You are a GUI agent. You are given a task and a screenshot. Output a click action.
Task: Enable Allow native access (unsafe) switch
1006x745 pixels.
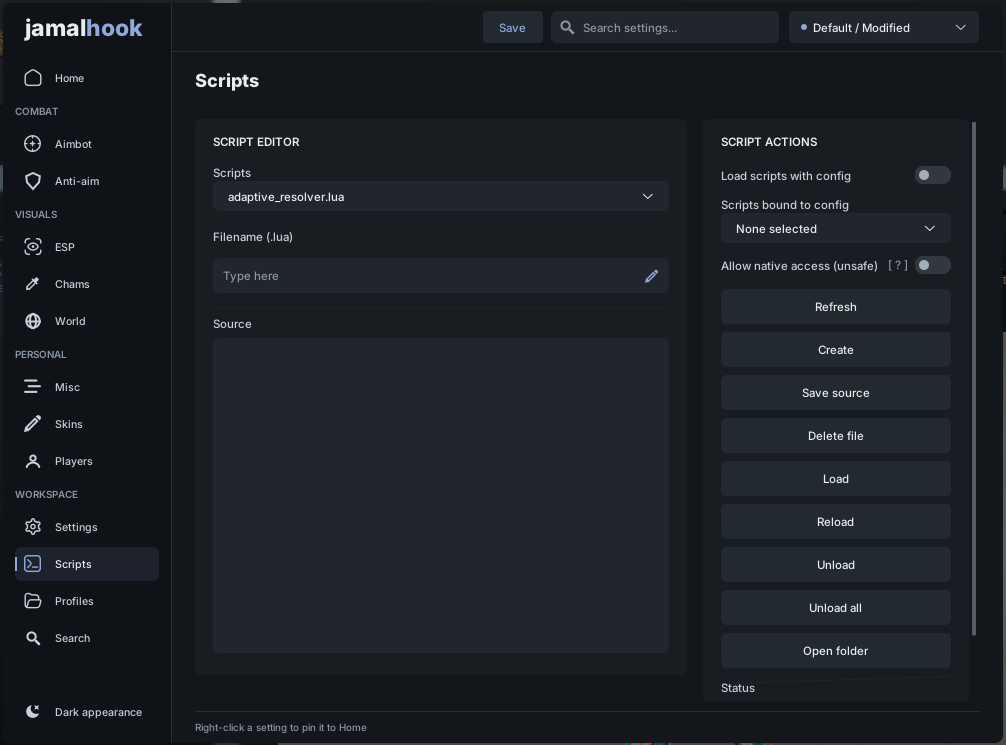coord(932,265)
